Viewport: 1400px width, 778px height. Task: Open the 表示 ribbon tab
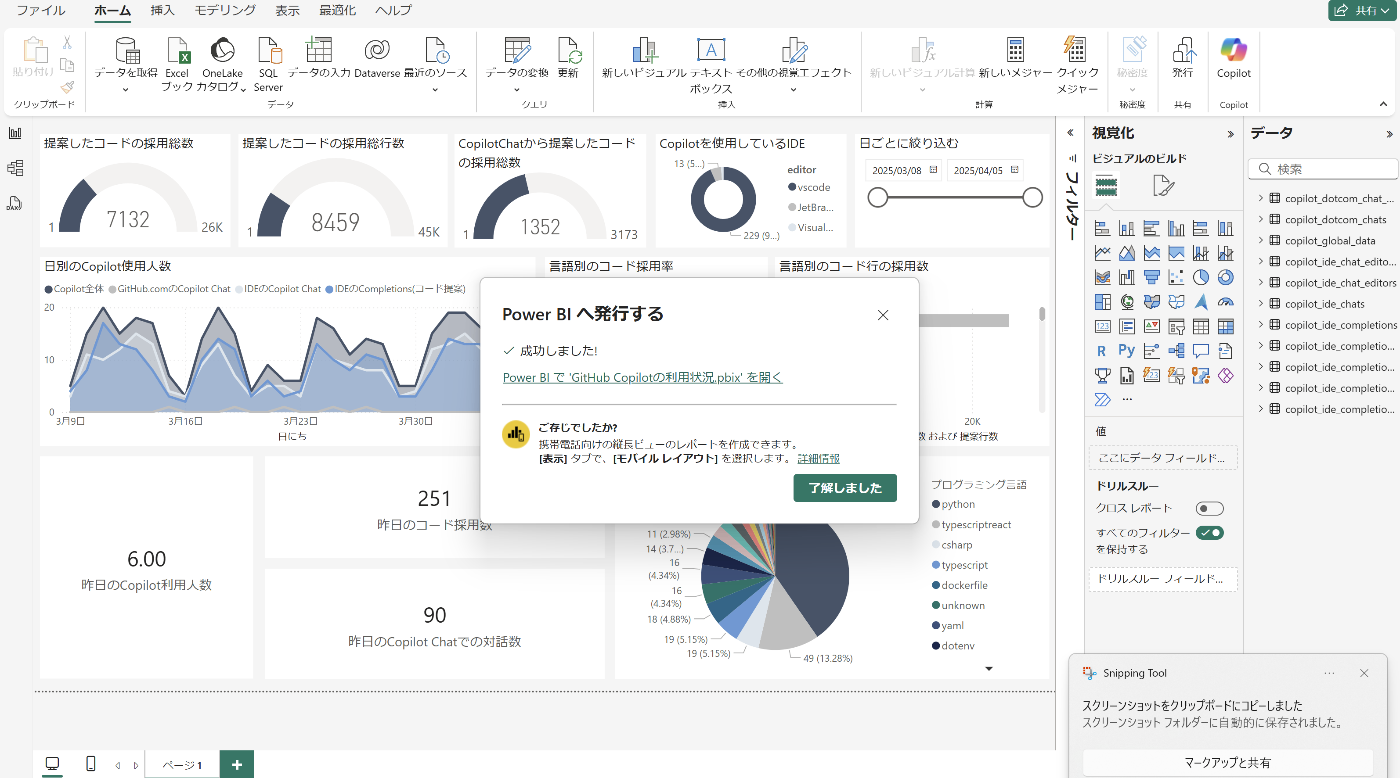point(287,10)
